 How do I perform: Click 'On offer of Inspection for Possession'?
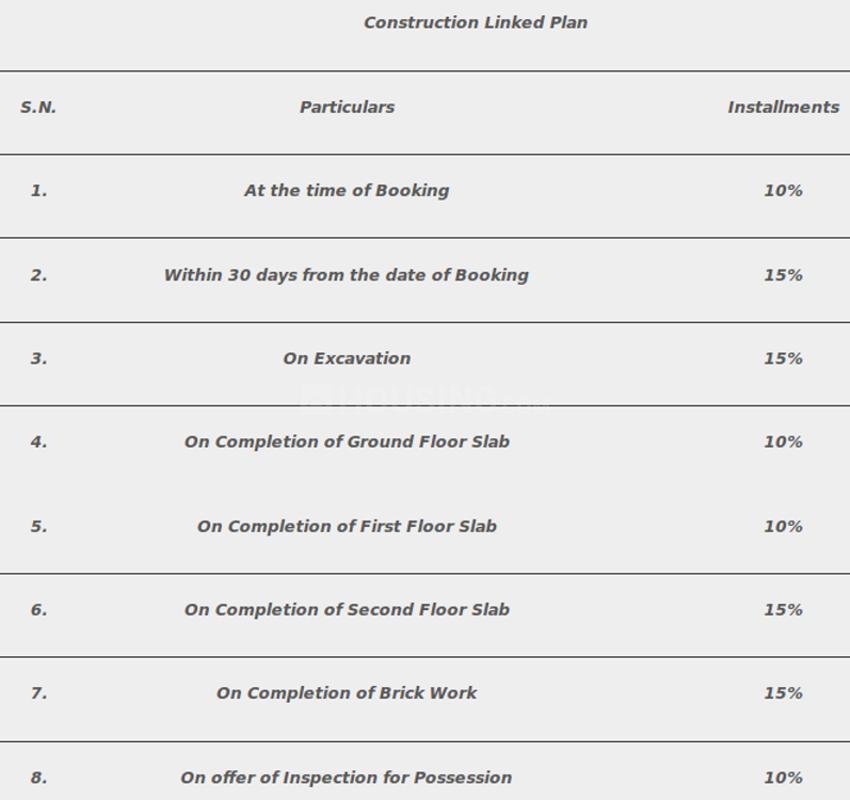pos(346,778)
